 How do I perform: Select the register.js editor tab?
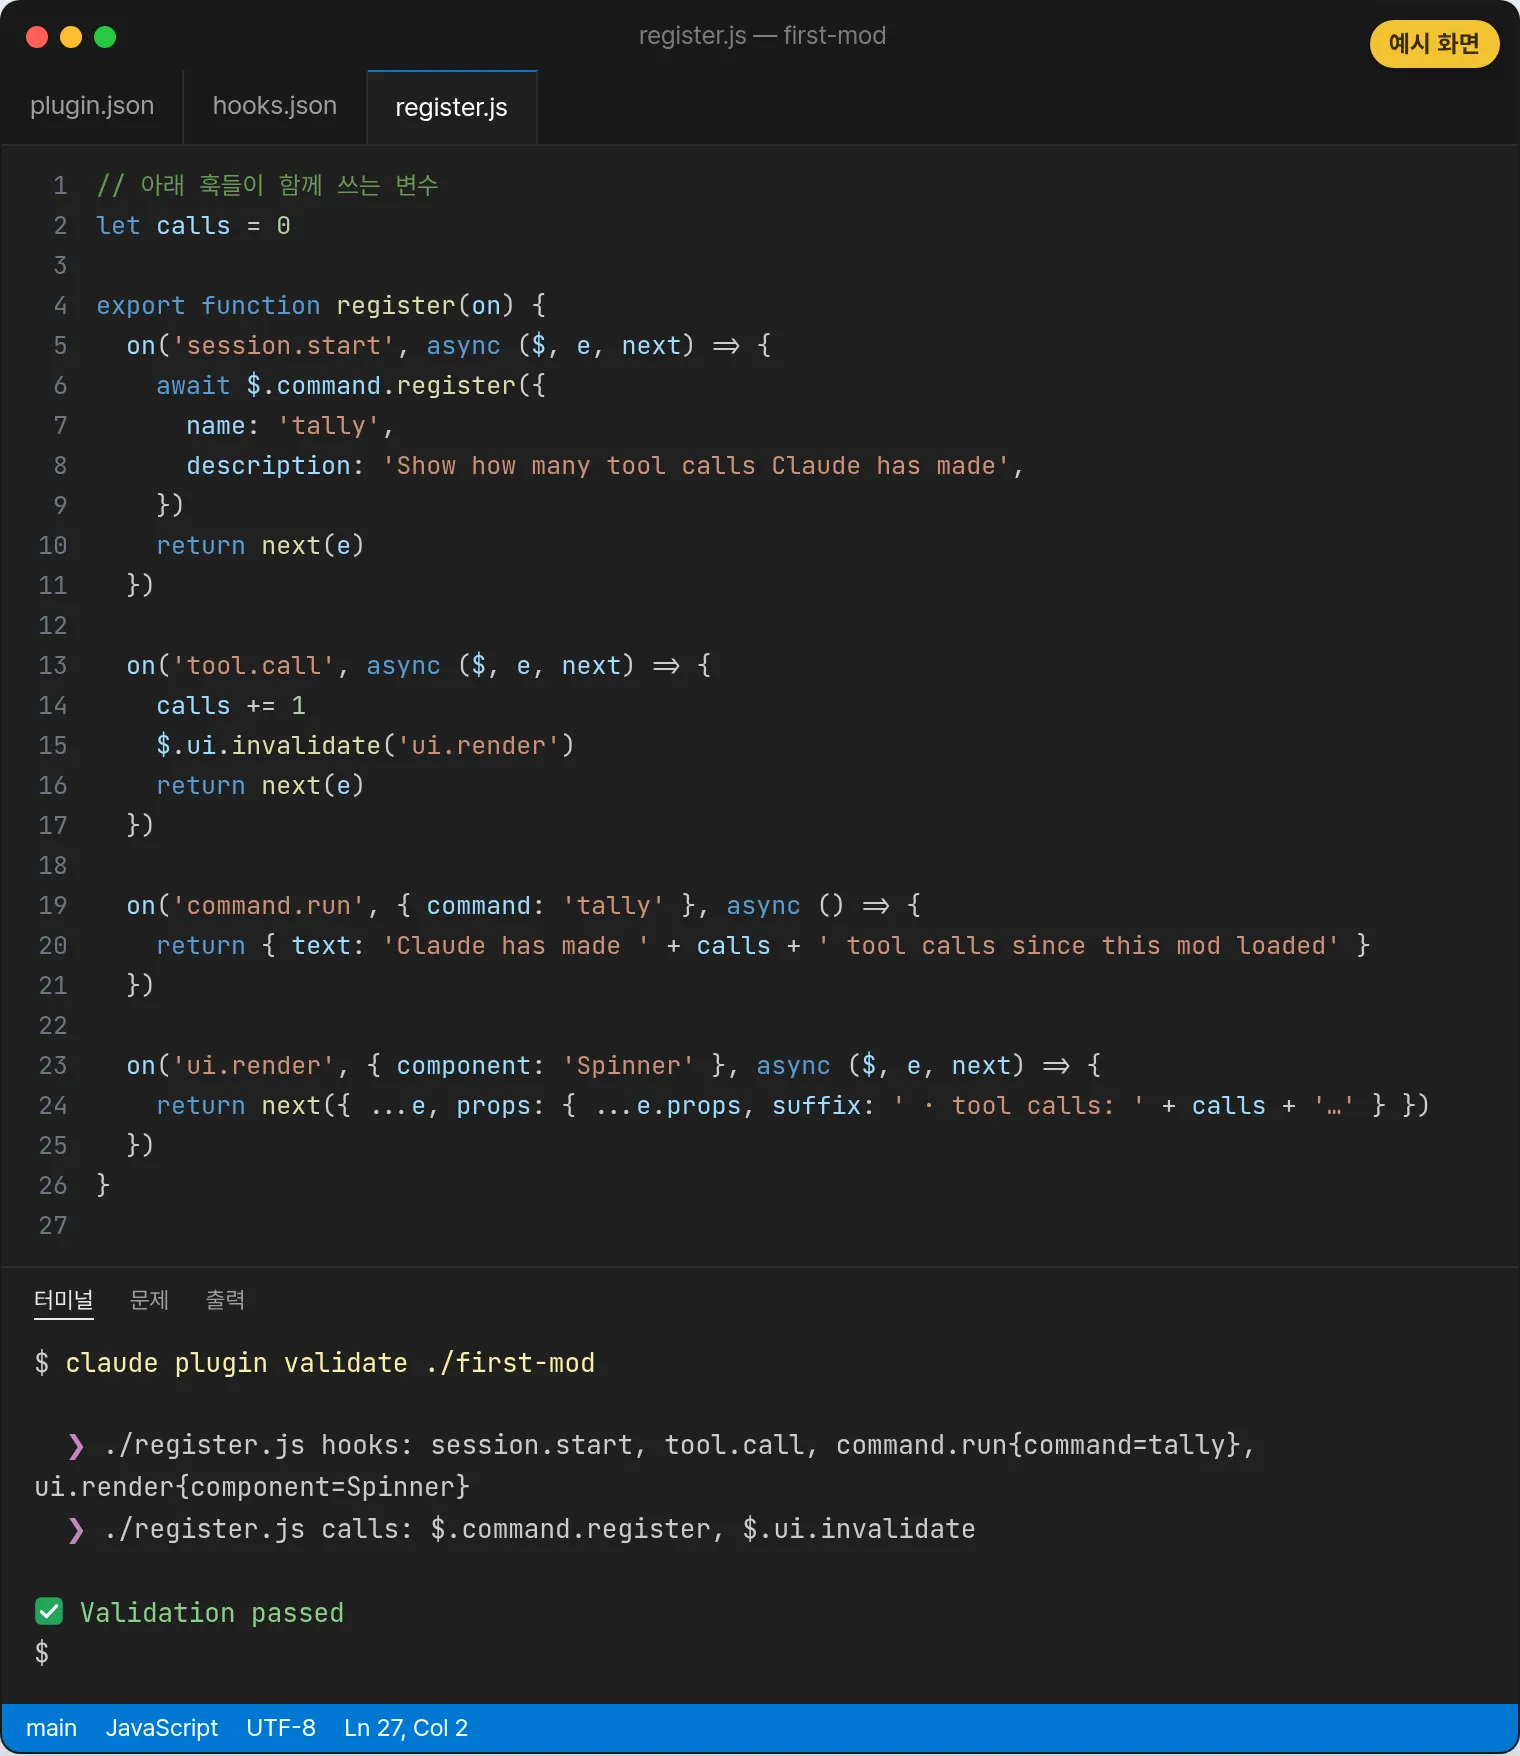(452, 107)
